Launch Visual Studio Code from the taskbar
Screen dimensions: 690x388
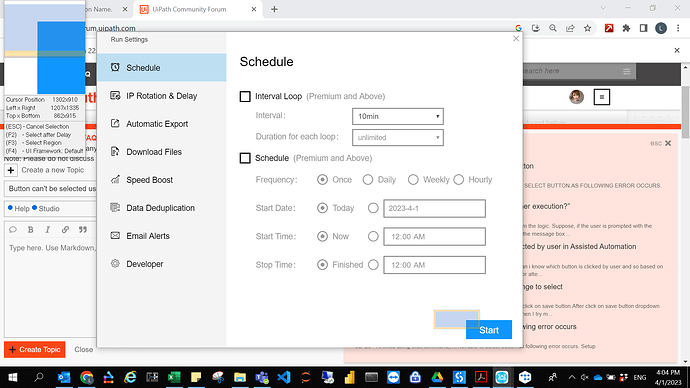284,377
